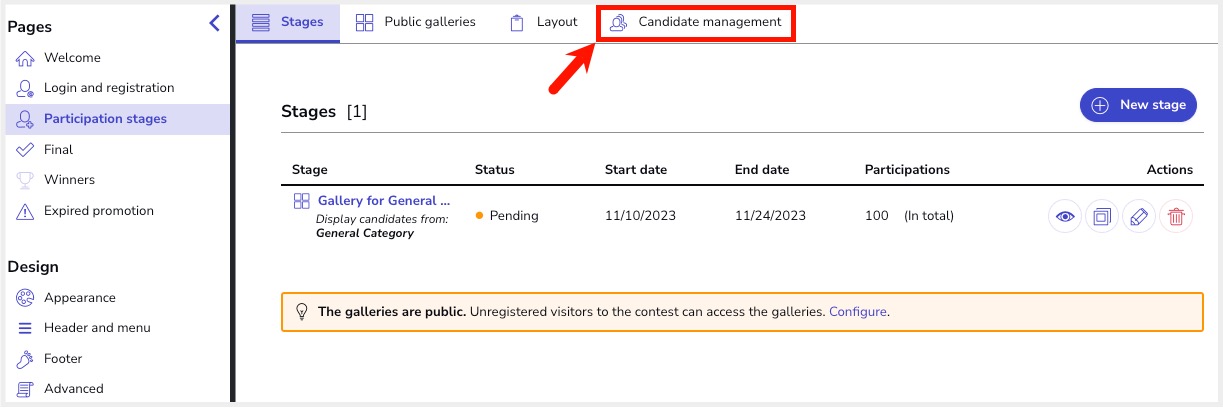Open Login and registration page settings
Viewport: 1223px width, 408px height.
pyautogui.click(x=108, y=88)
